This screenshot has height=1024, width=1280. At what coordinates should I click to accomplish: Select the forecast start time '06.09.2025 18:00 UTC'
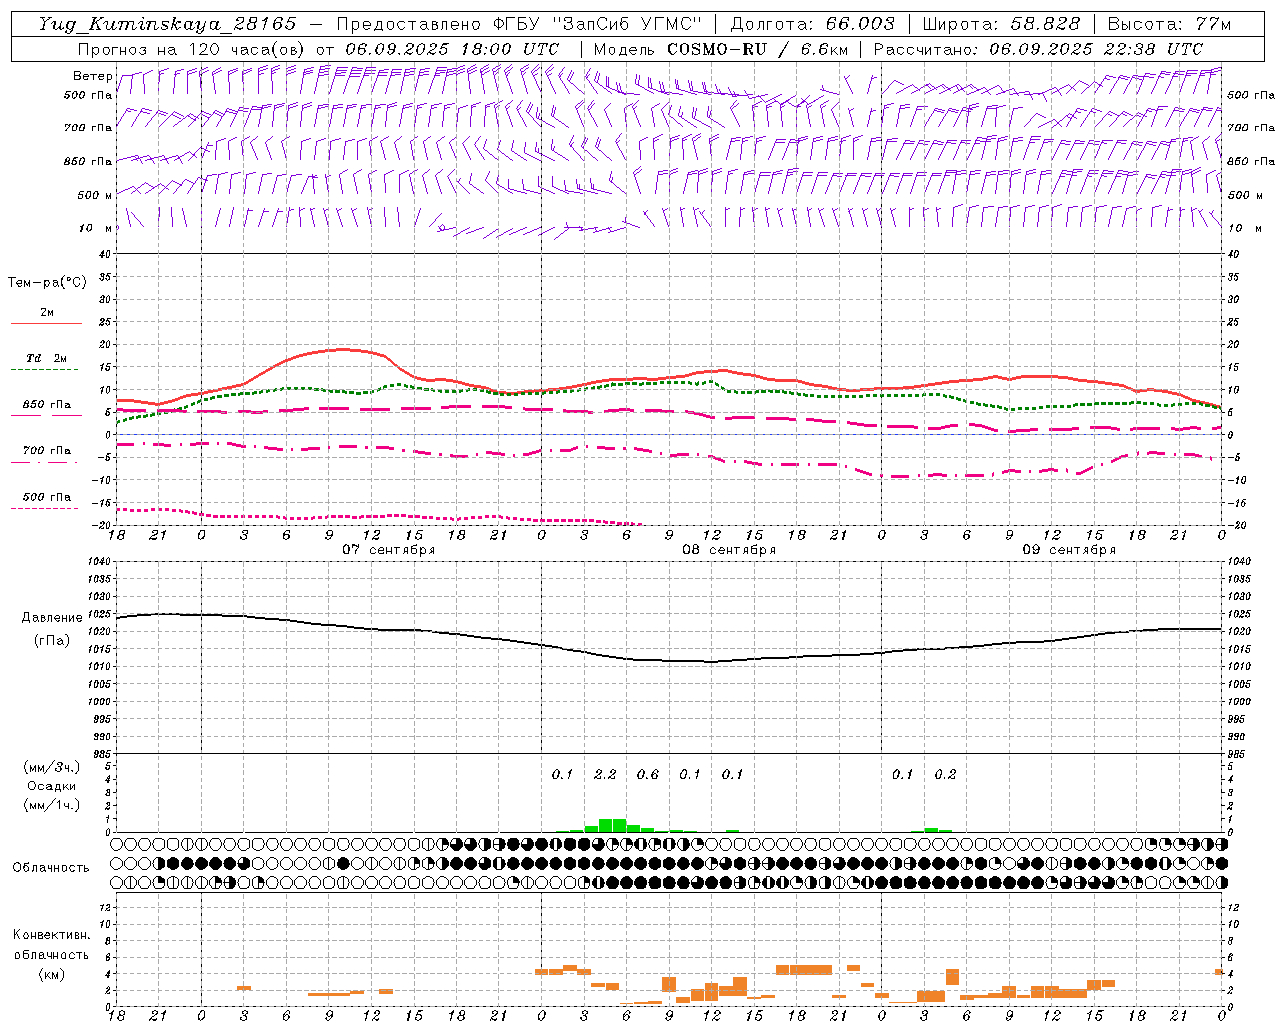(452, 49)
